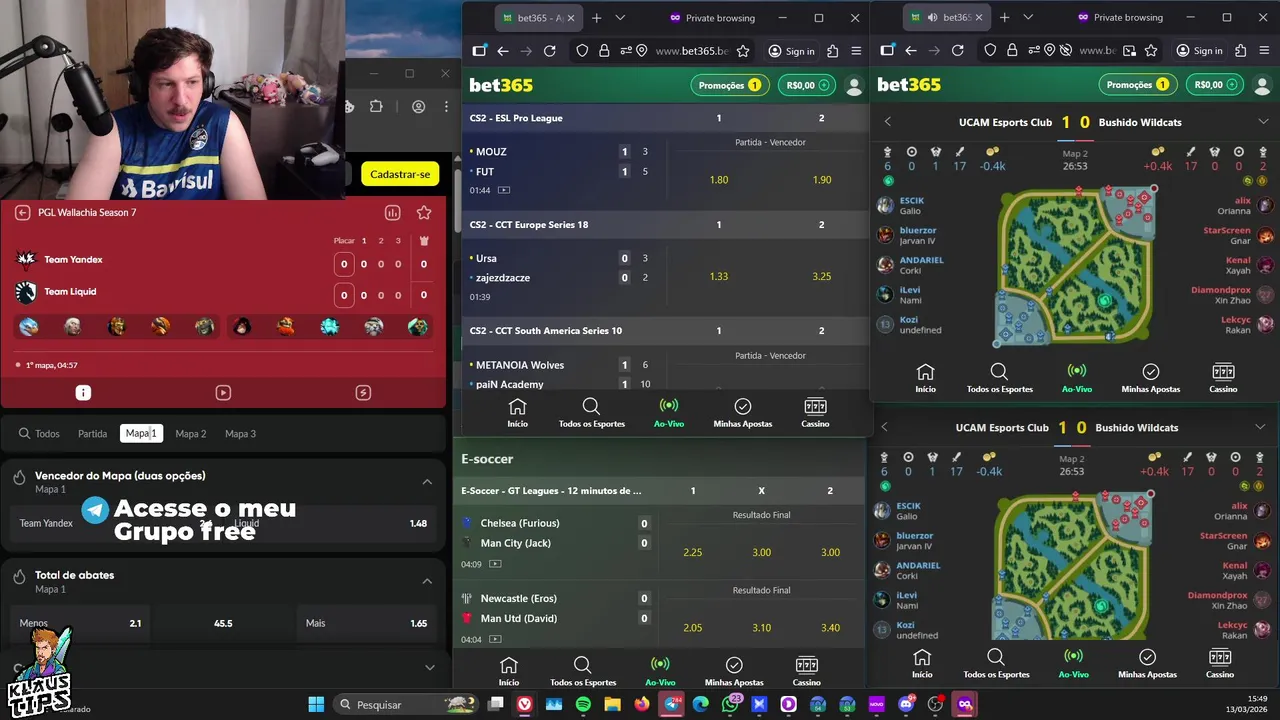Mute the audio-playing bet365 tab in right browser
1280x720 pixels.
coord(932,18)
